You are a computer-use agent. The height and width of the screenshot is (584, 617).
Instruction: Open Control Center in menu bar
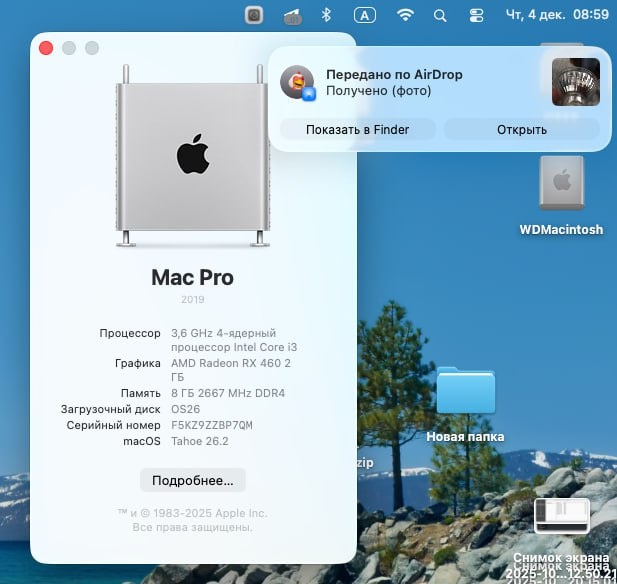[476, 16]
